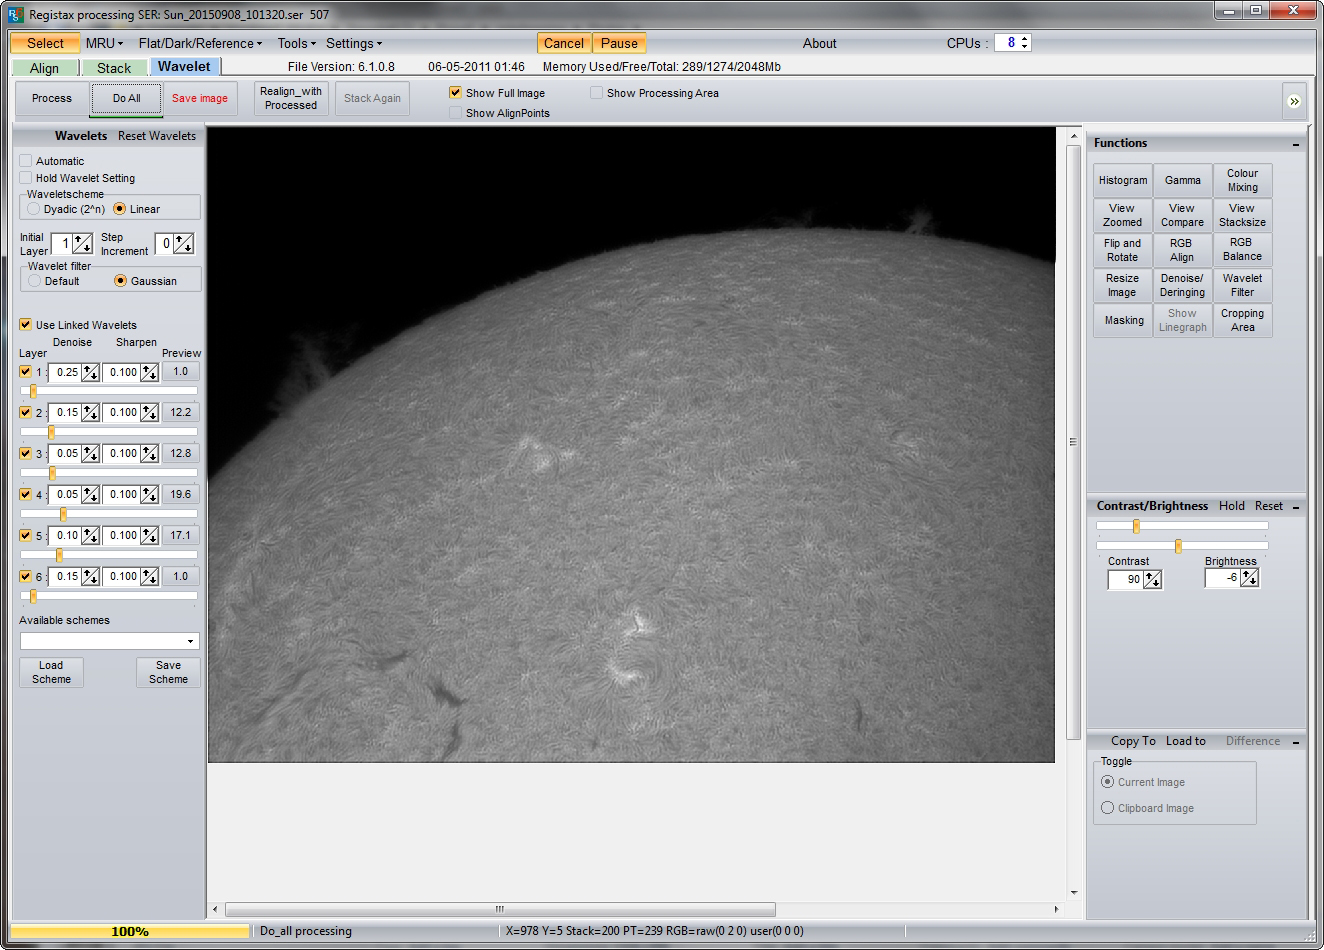Disable wavelet layer 2 checkbox
Viewport: 1324px width, 950px height.
26,412
